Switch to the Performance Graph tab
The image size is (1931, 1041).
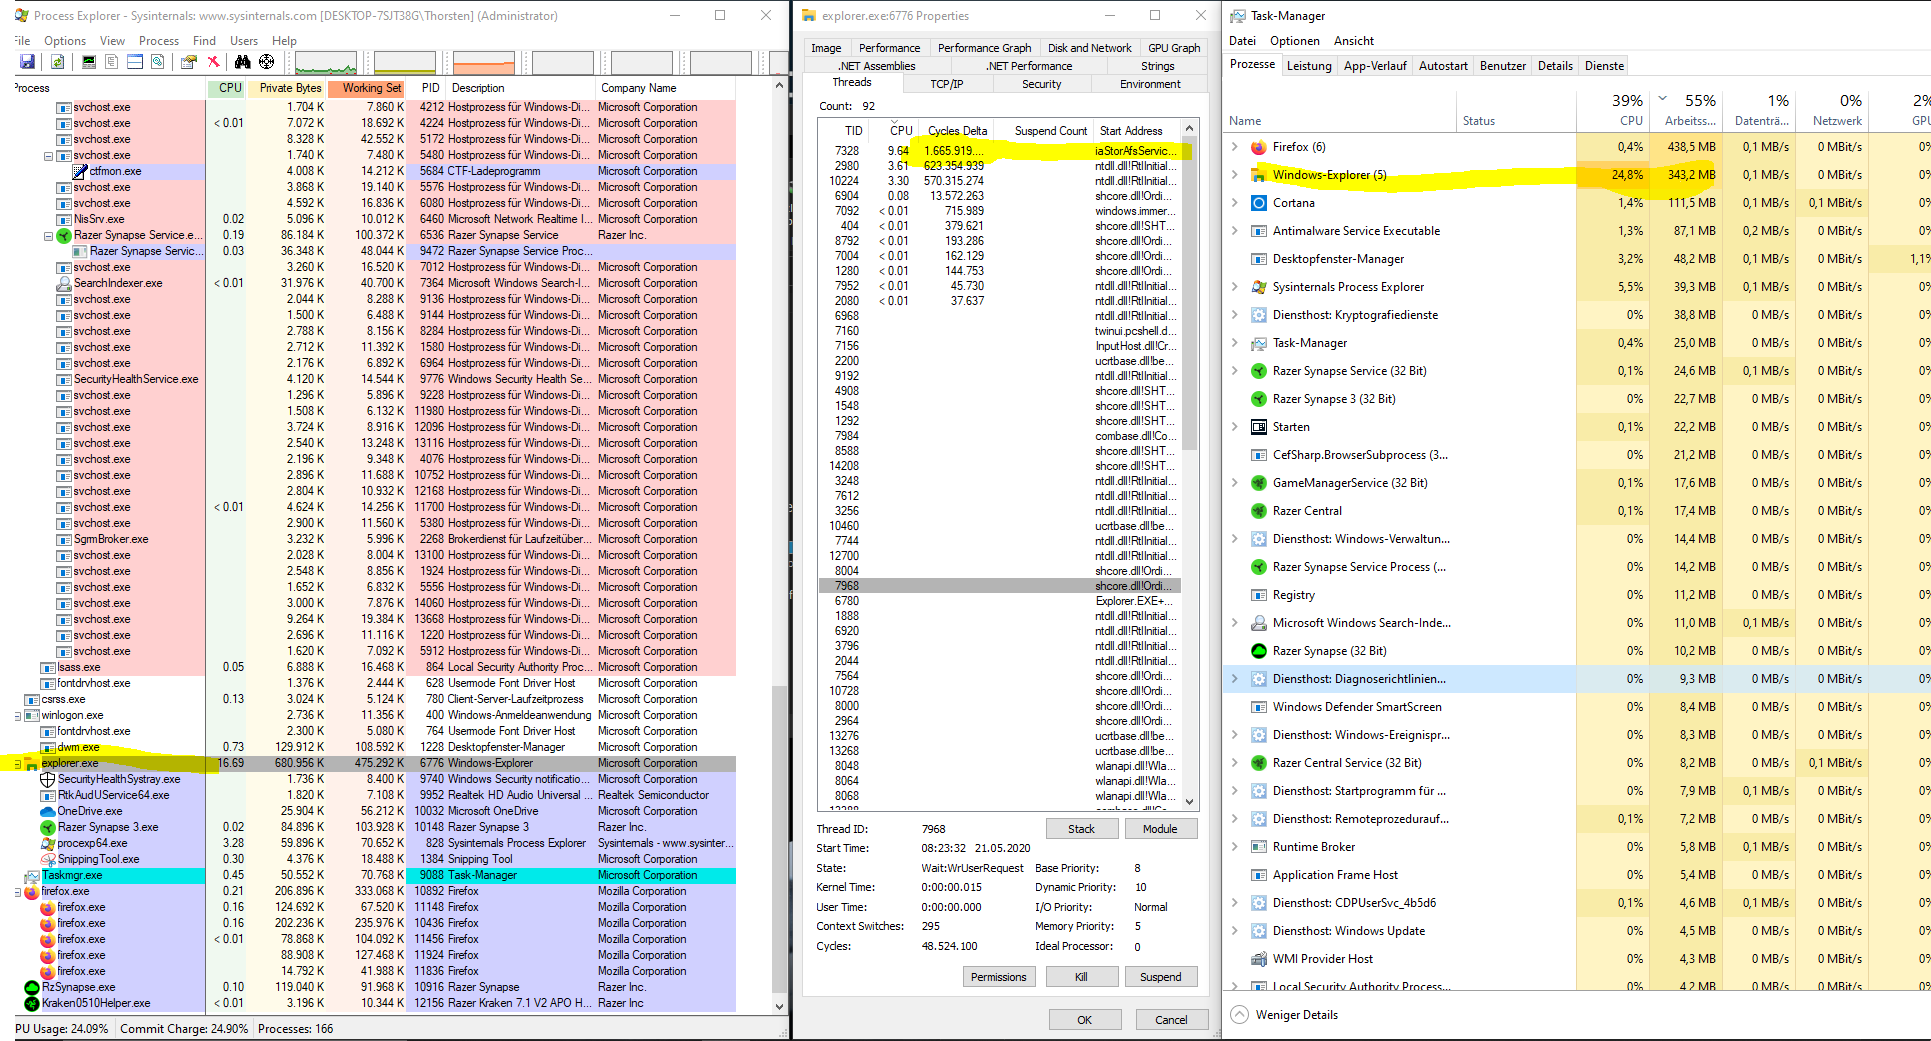984,48
